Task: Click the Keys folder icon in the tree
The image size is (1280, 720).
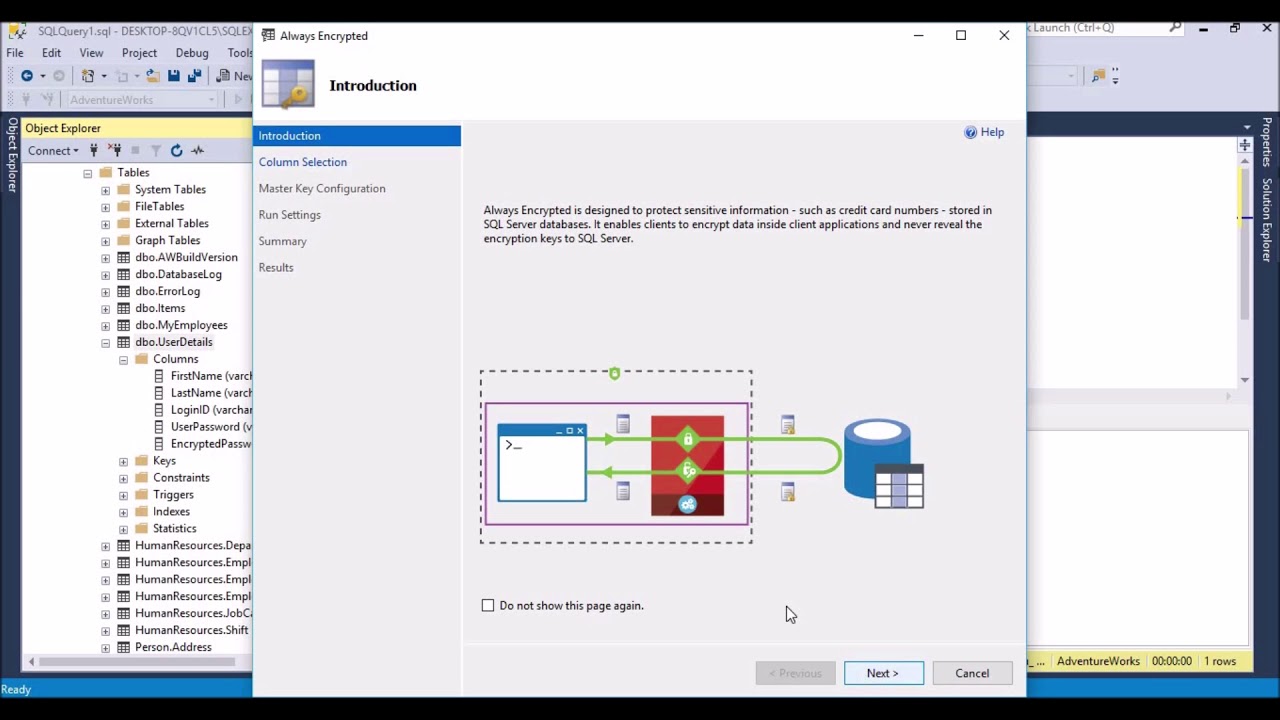Action: pyautogui.click(x=142, y=461)
